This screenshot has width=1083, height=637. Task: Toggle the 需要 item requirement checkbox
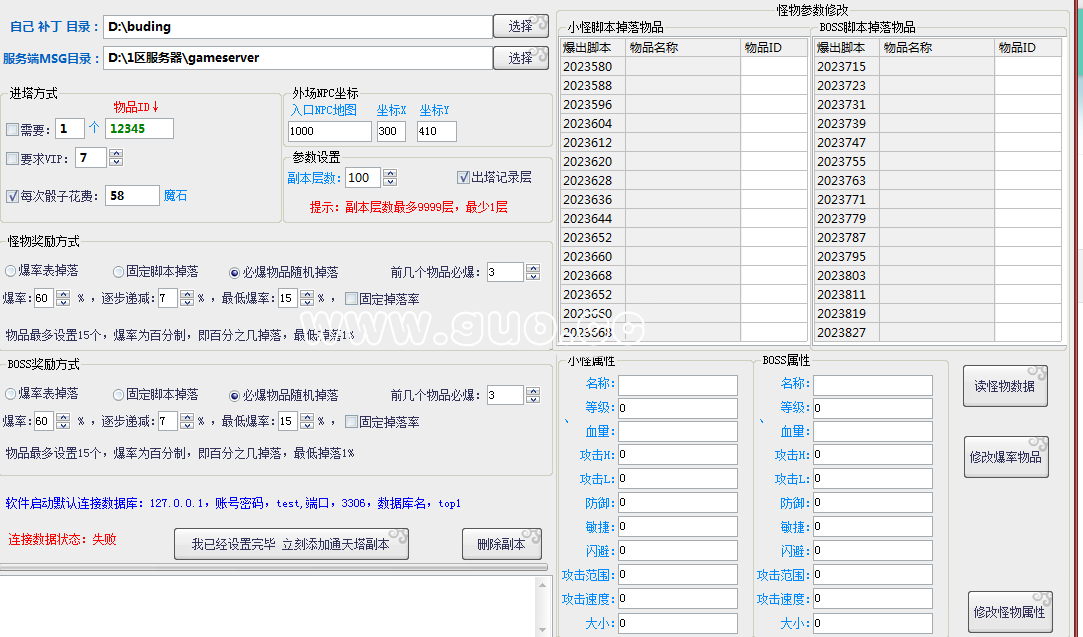(x=12, y=129)
